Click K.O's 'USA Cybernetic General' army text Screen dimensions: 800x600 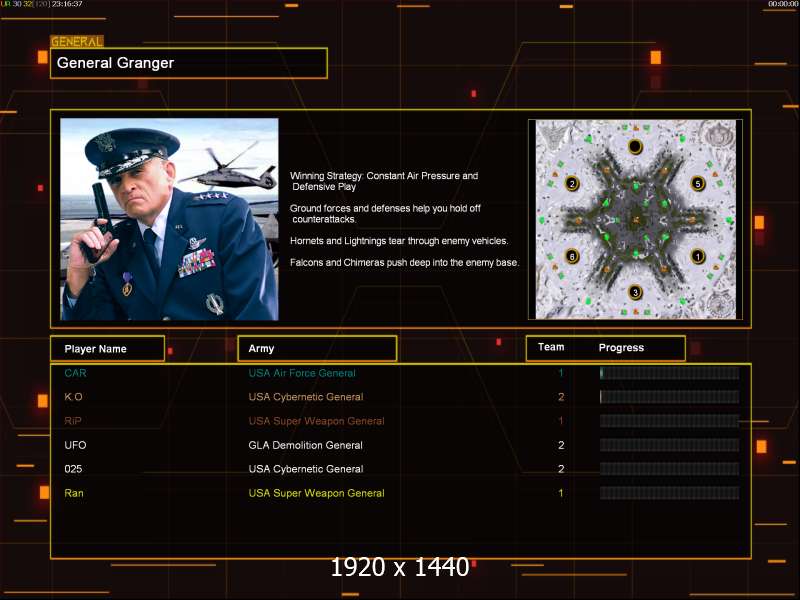[306, 397]
